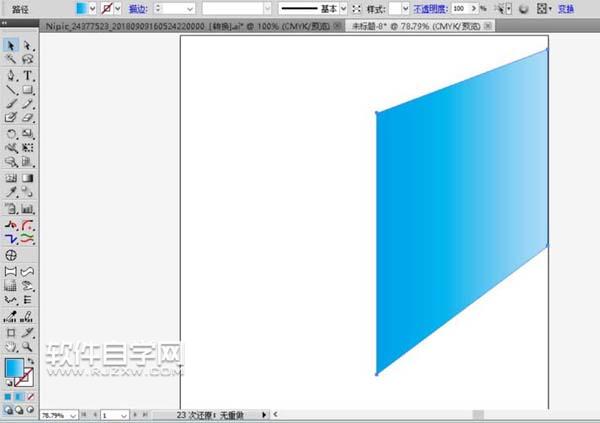The image size is (600, 423).
Task: Expand the stroke weight dropdown
Action: 190,9
